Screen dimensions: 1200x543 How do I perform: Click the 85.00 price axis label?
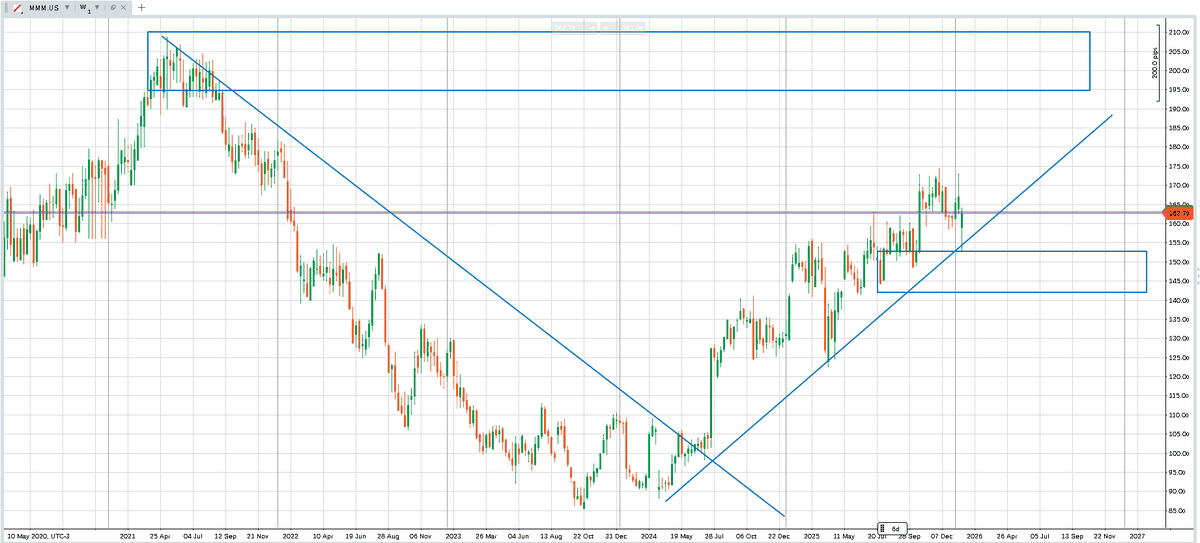1178,511
